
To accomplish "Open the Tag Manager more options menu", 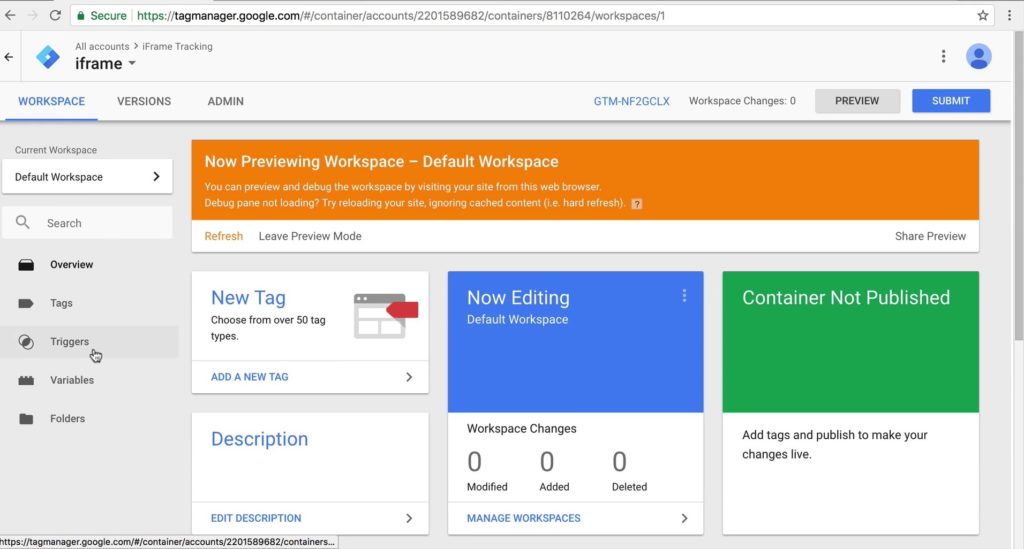I will [x=943, y=57].
